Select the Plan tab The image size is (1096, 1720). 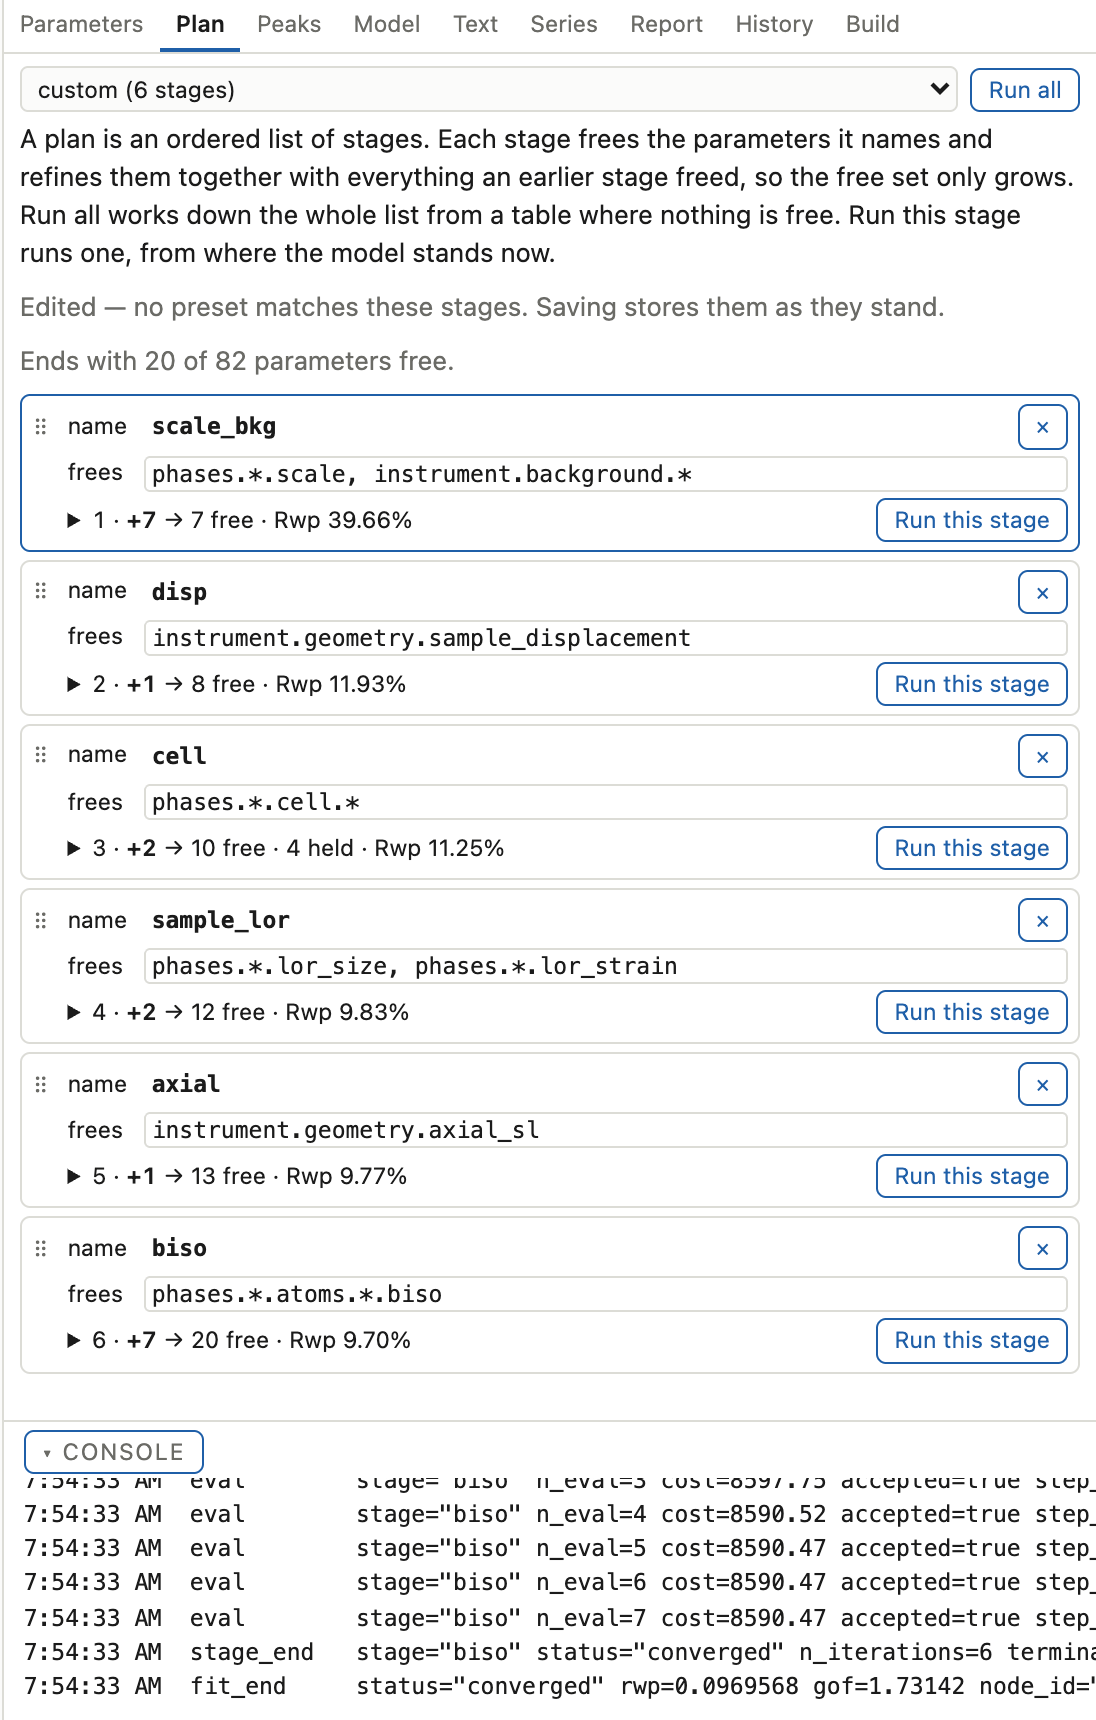(200, 24)
